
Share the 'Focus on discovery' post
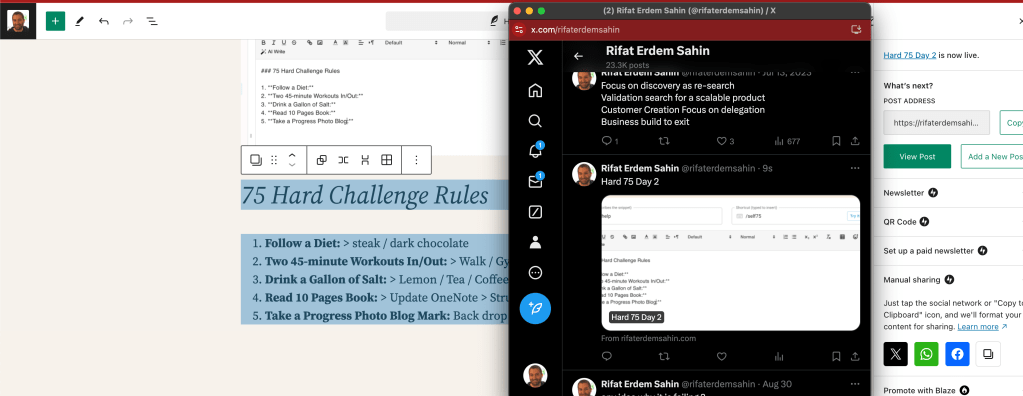855,141
